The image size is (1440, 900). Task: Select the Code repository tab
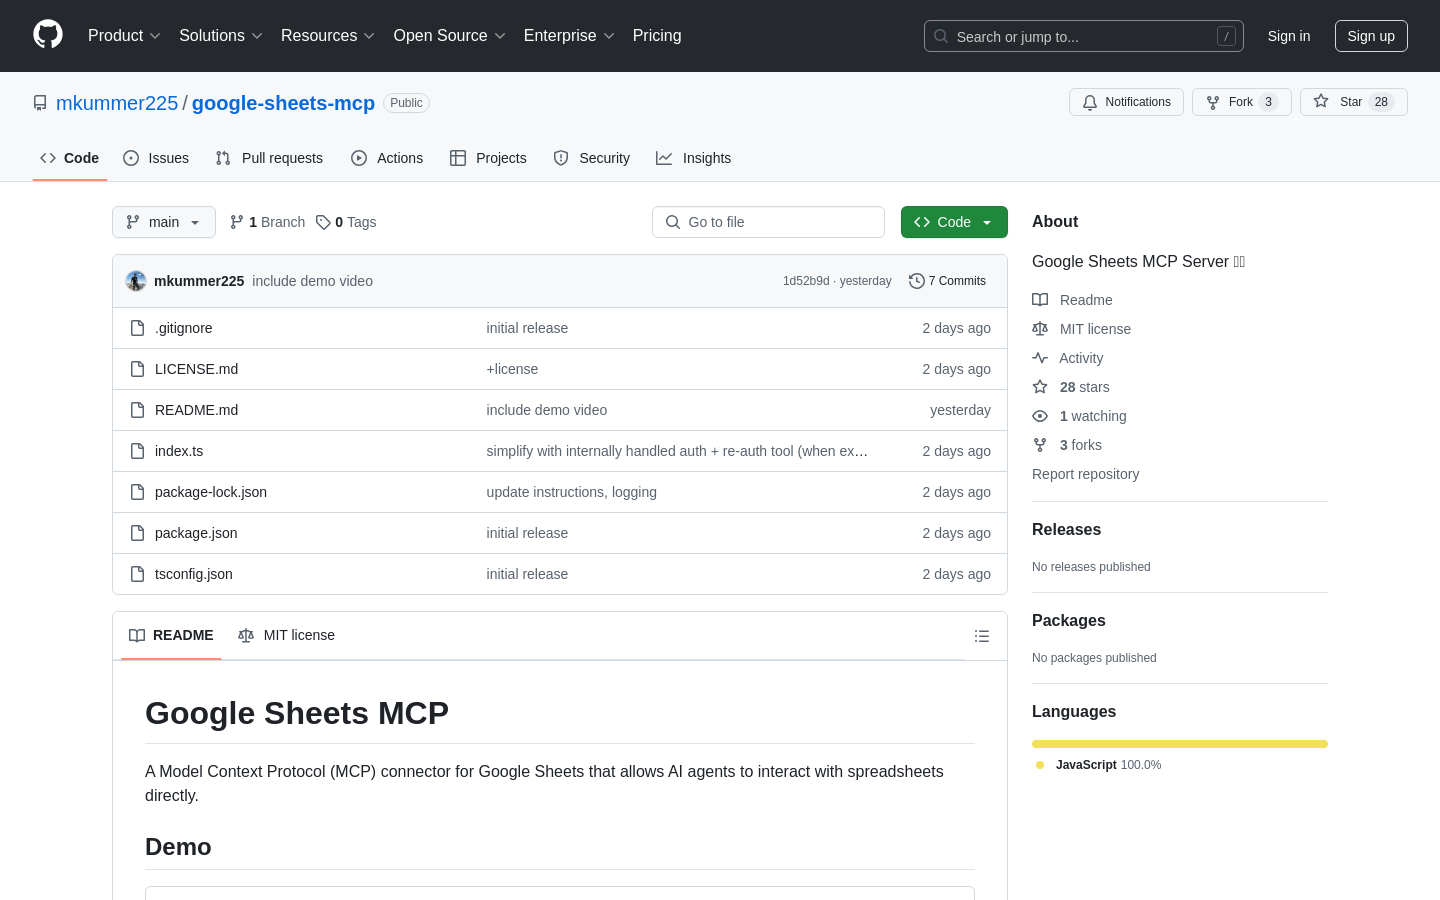[x=70, y=158]
